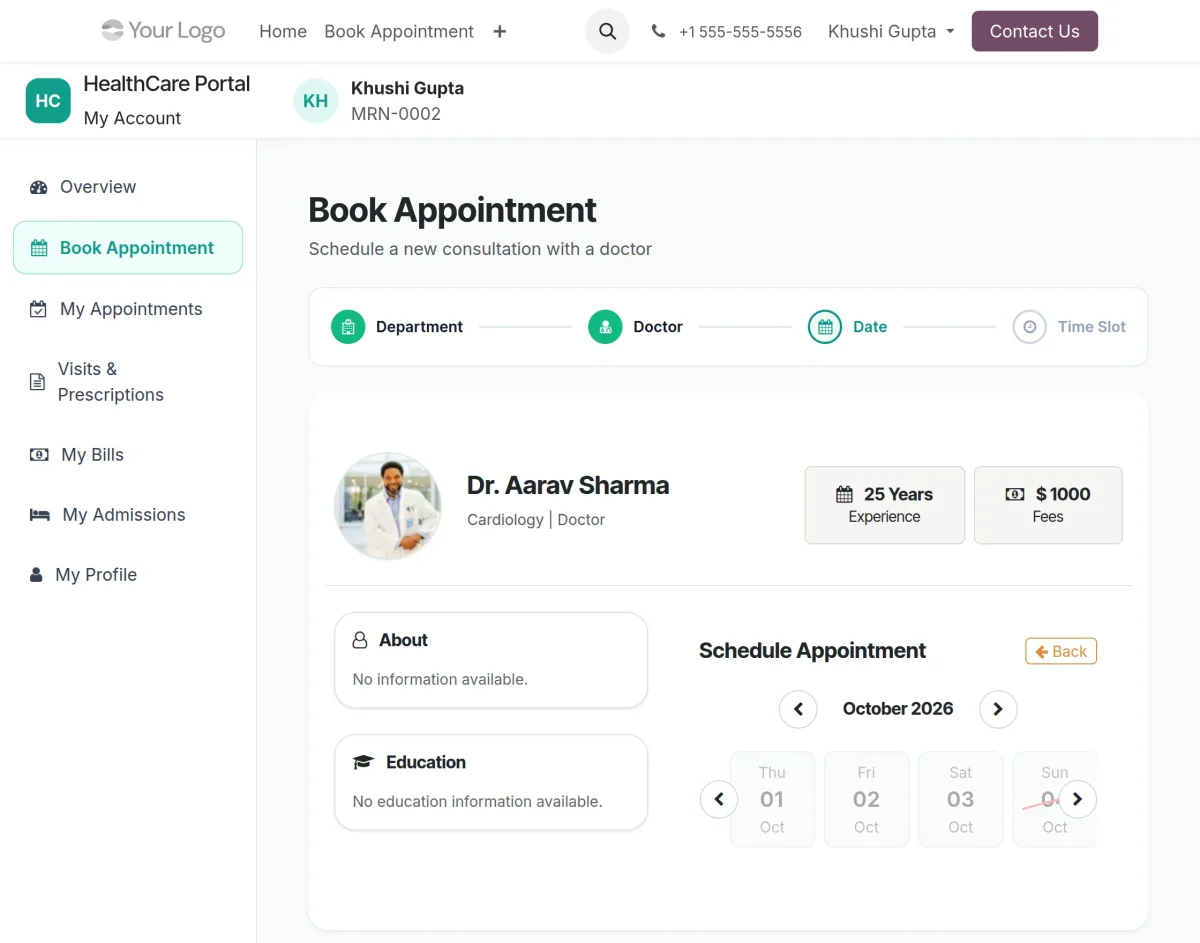The height and width of the screenshot is (943, 1200).
Task: Click the +1 555-555-5556 phone number
Action: click(x=740, y=32)
